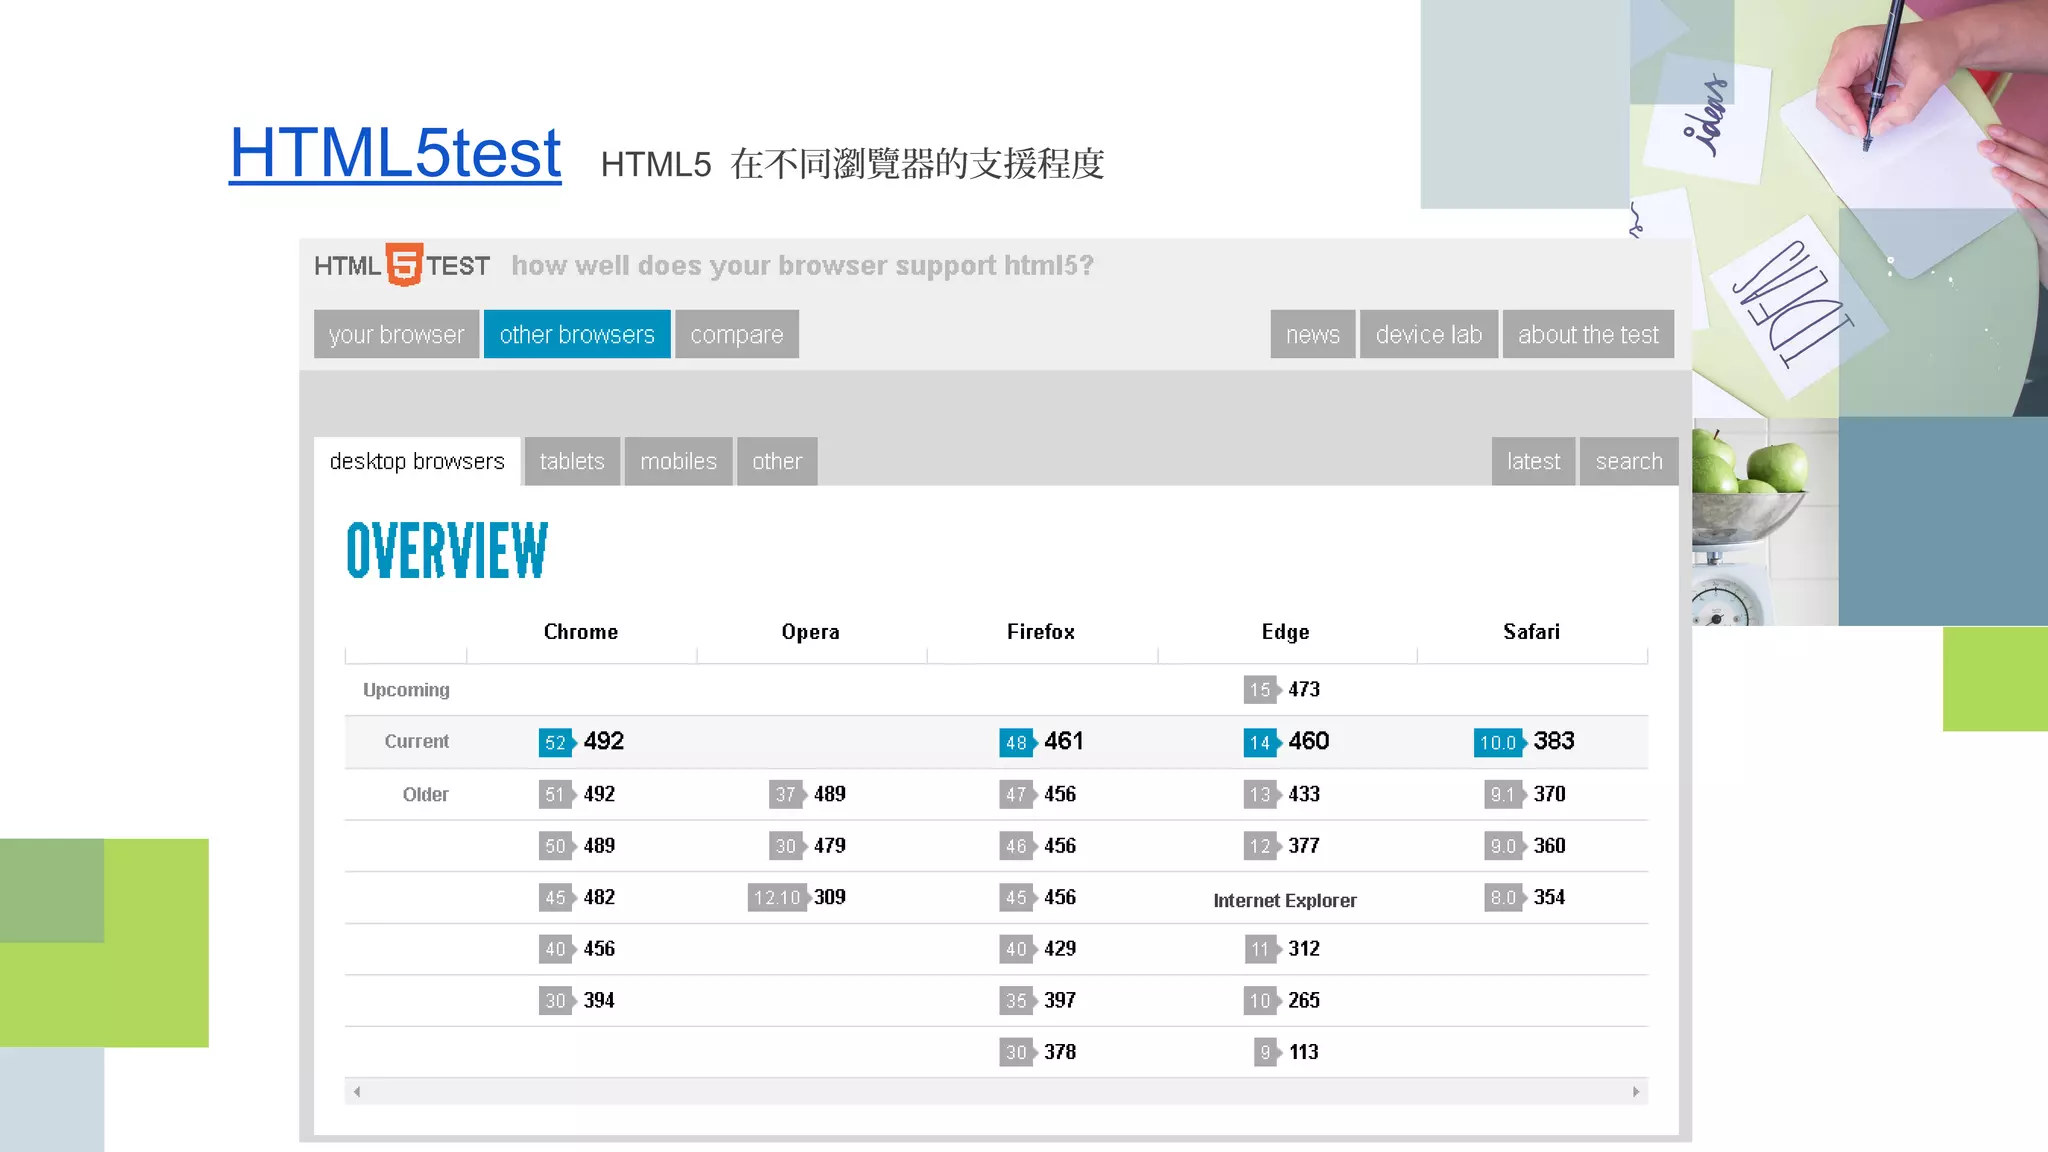Switch to 'other' devices tab
Image resolution: width=2048 pixels, height=1152 pixels.
[777, 461]
